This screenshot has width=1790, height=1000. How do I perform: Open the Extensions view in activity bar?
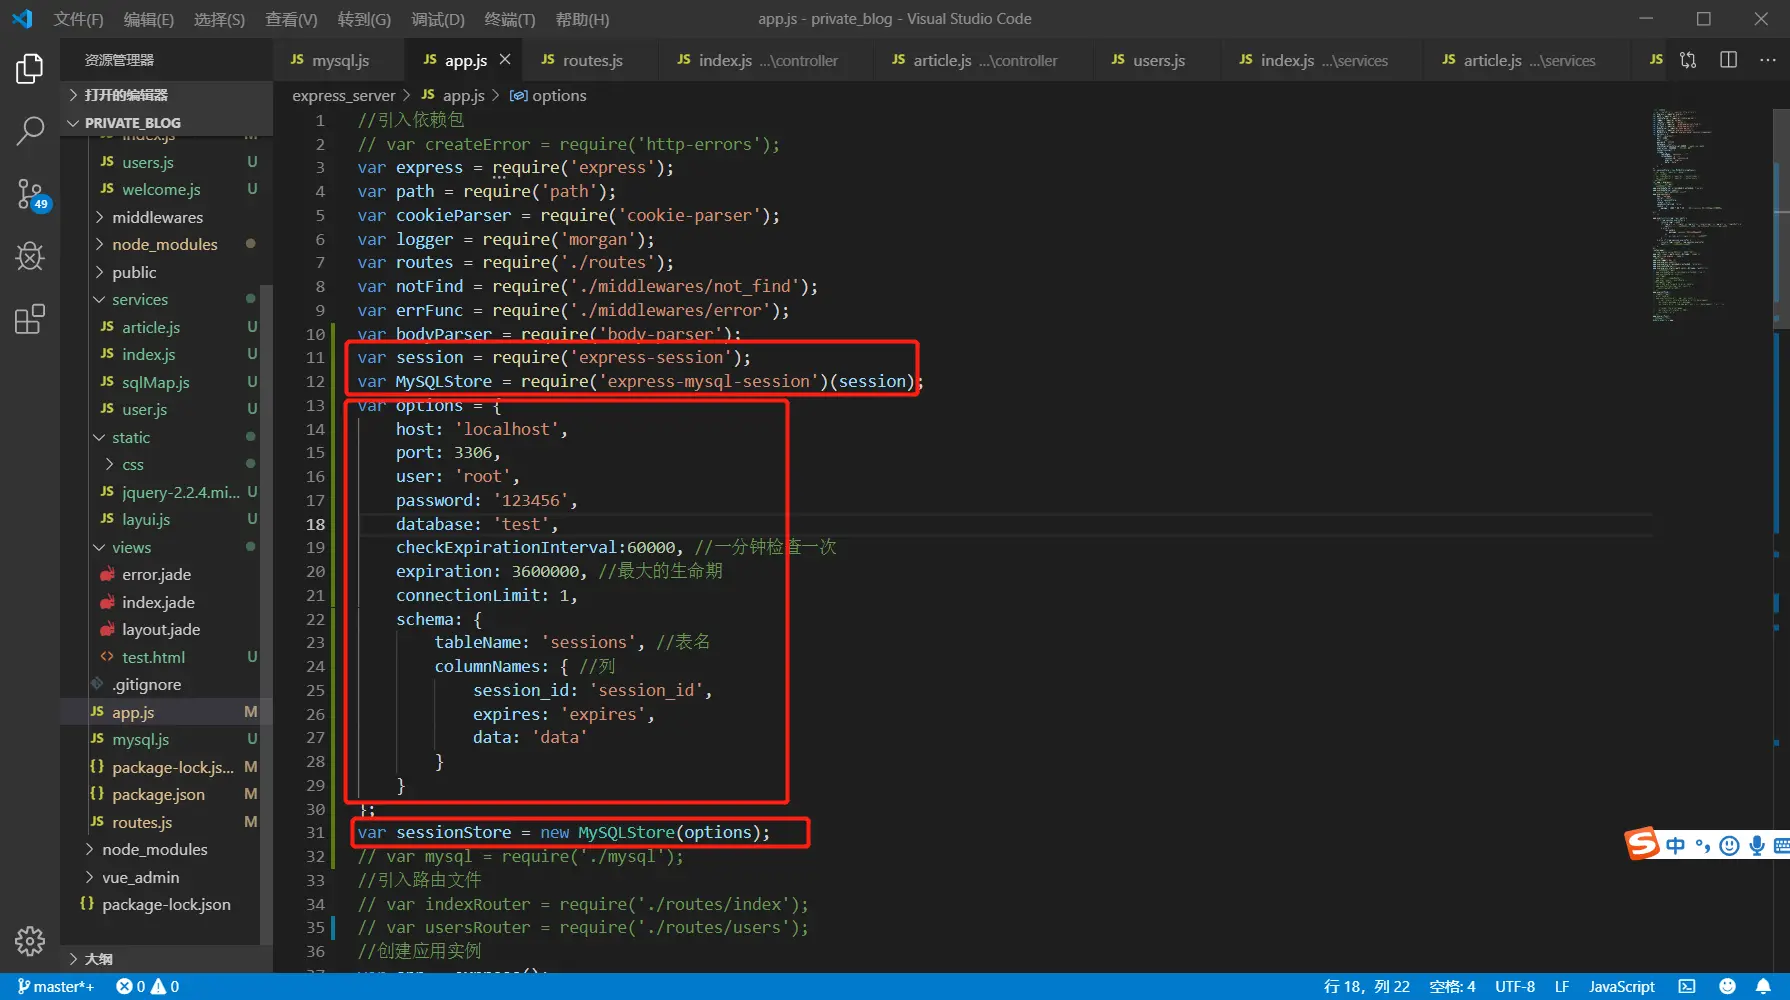point(30,319)
